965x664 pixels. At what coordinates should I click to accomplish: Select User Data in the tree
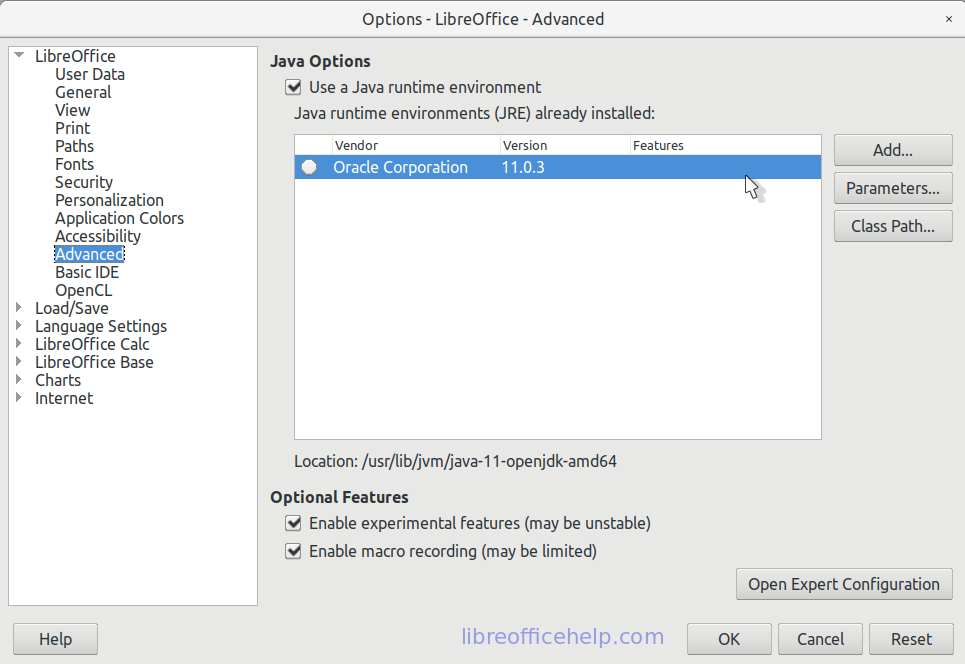tap(90, 74)
